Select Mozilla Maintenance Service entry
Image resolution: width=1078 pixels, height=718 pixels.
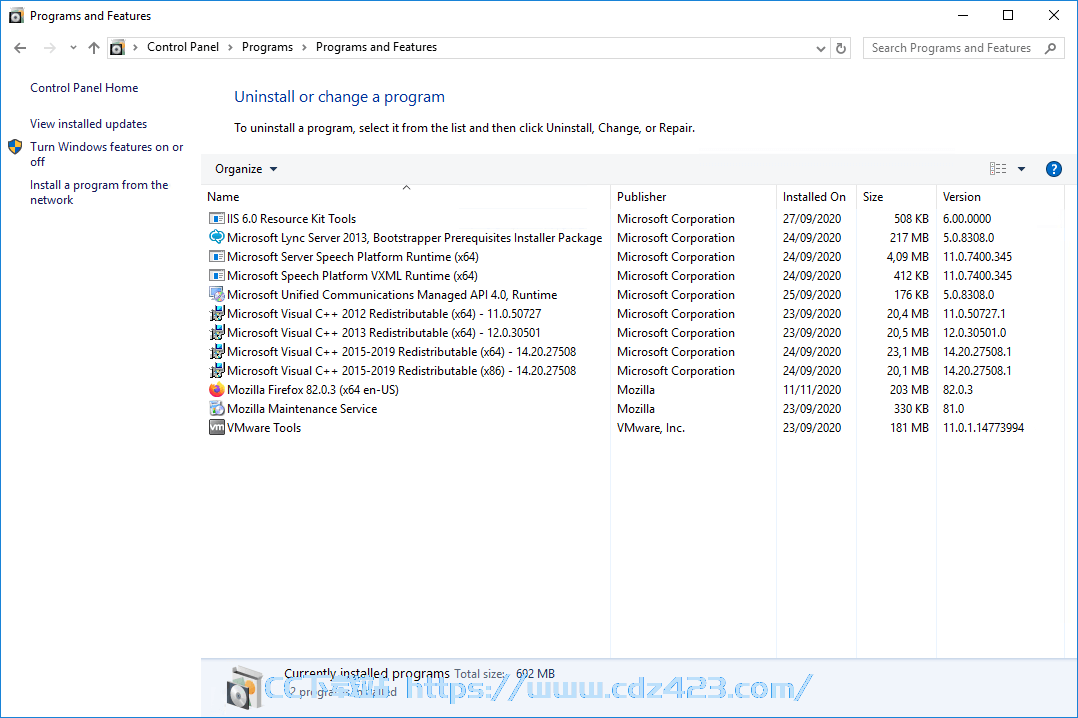point(302,409)
